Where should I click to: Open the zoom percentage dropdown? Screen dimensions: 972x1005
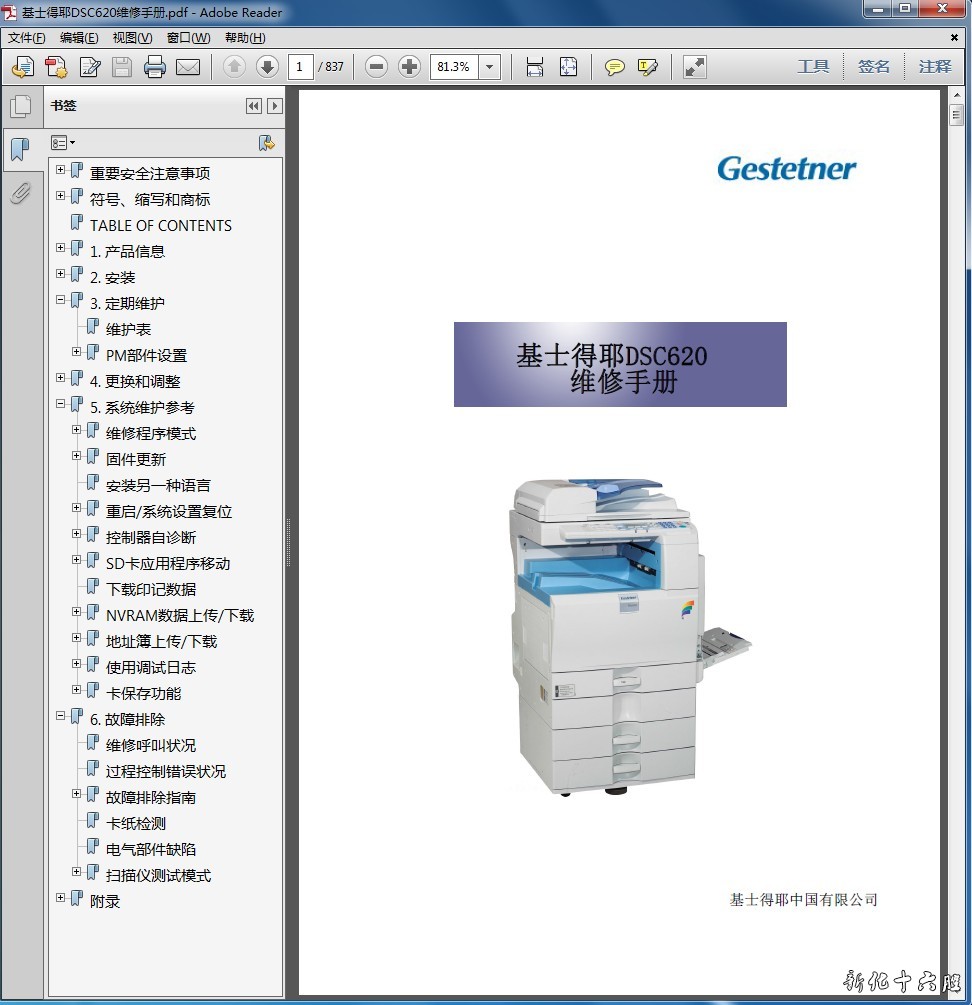pos(489,67)
